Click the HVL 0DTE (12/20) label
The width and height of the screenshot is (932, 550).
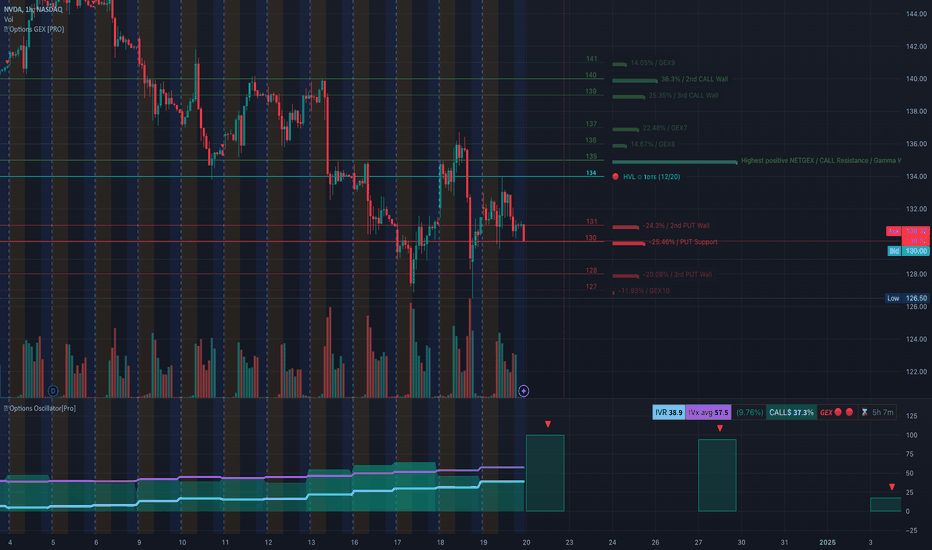(651, 177)
